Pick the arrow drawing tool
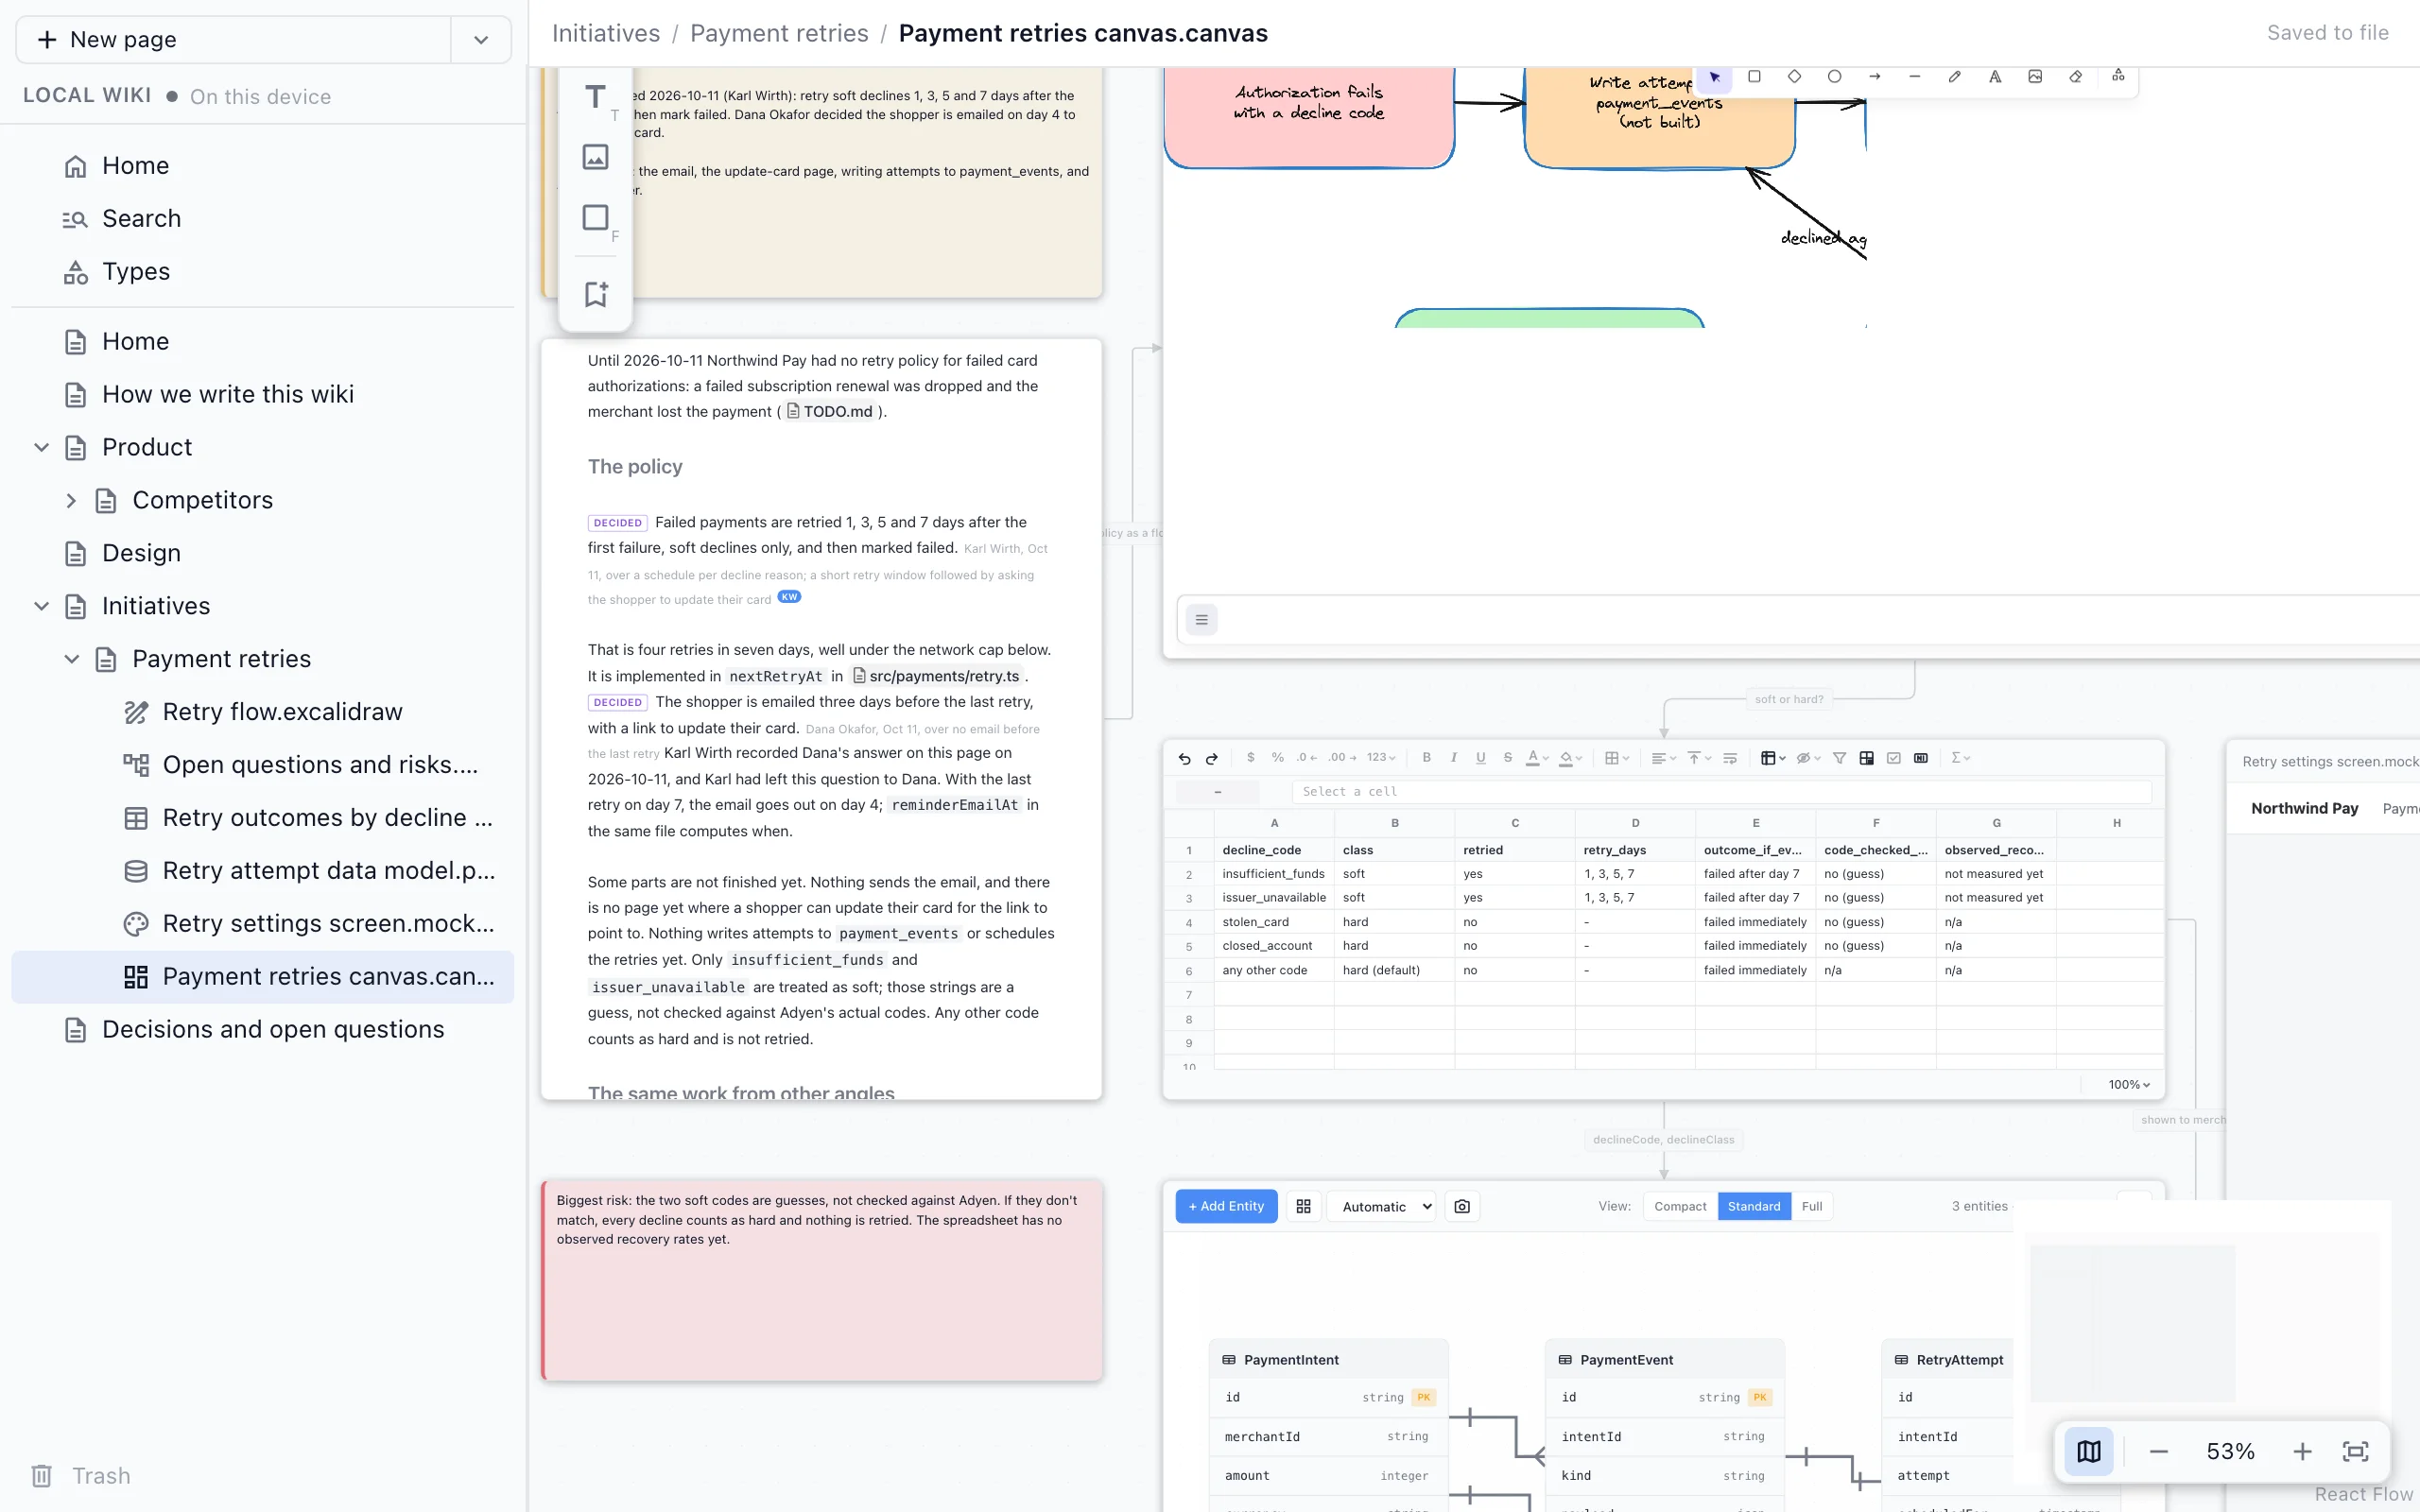 click(1874, 76)
